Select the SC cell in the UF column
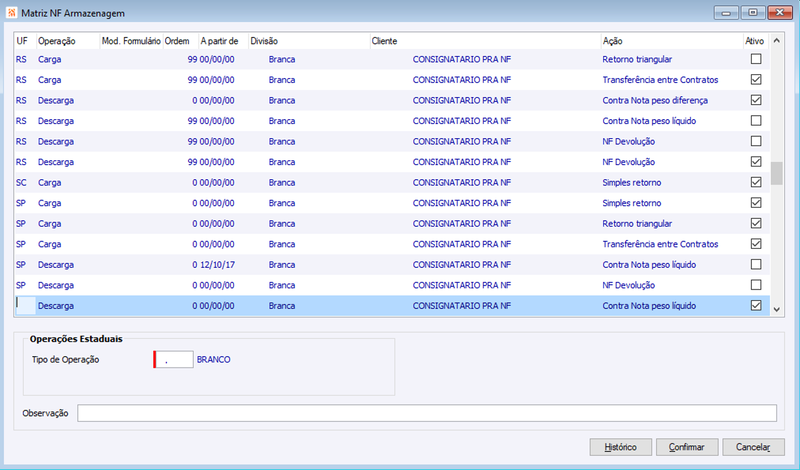Image resolution: width=800 pixels, height=470 pixels. (21, 182)
